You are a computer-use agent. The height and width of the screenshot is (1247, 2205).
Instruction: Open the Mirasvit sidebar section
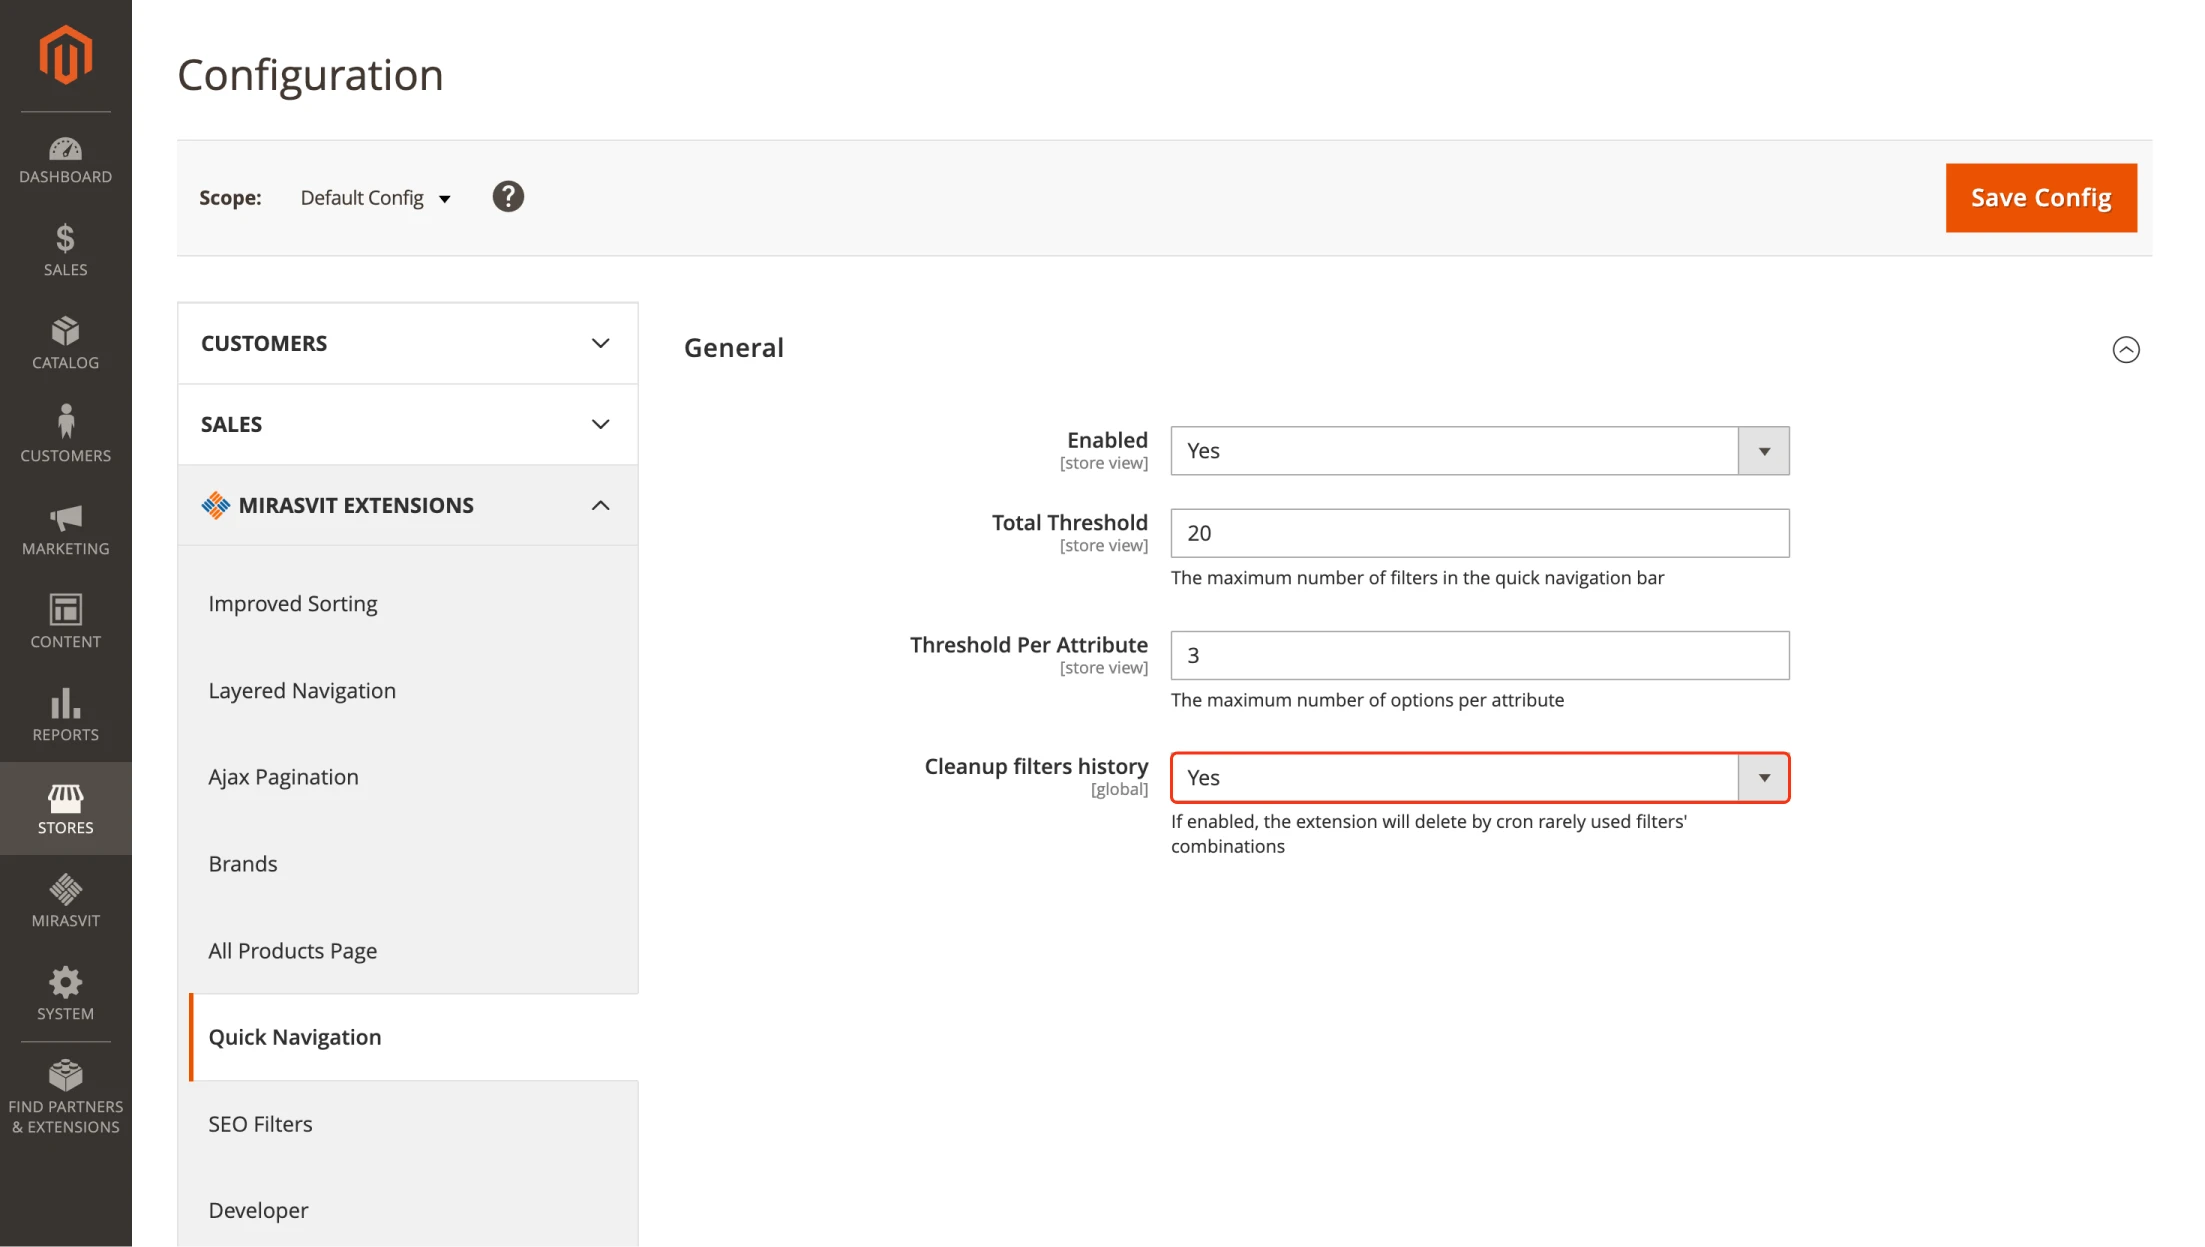point(64,898)
